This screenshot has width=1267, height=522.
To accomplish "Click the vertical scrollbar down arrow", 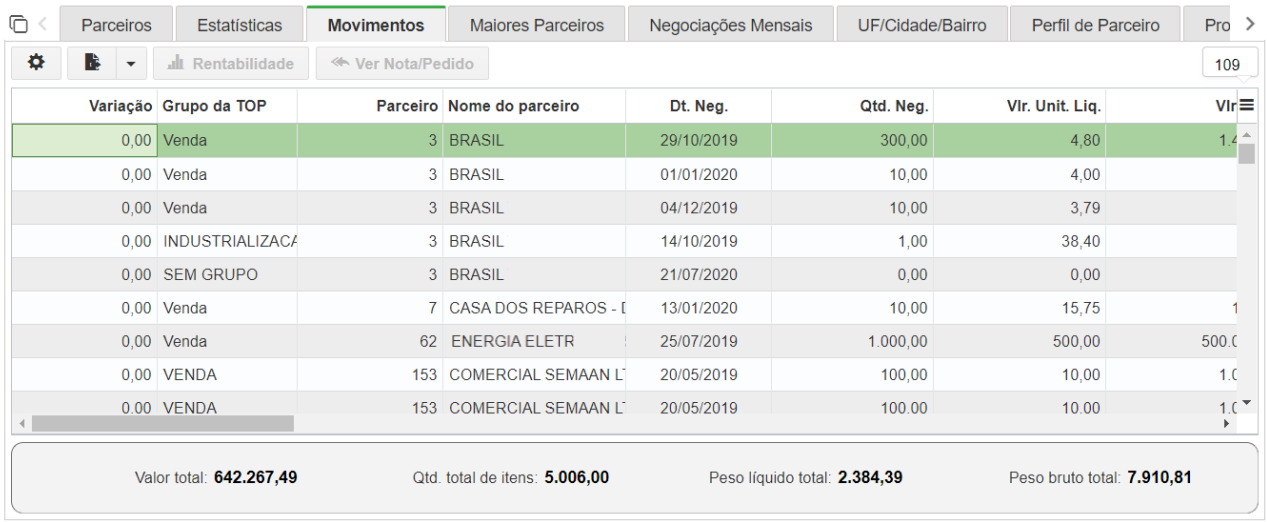I will [x=1246, y=403].
